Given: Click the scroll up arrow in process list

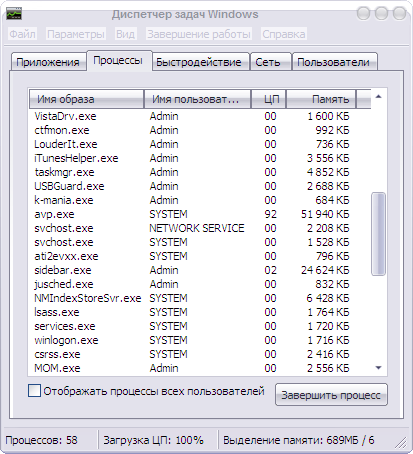Looking at the screenshot, I should point(378,97).
